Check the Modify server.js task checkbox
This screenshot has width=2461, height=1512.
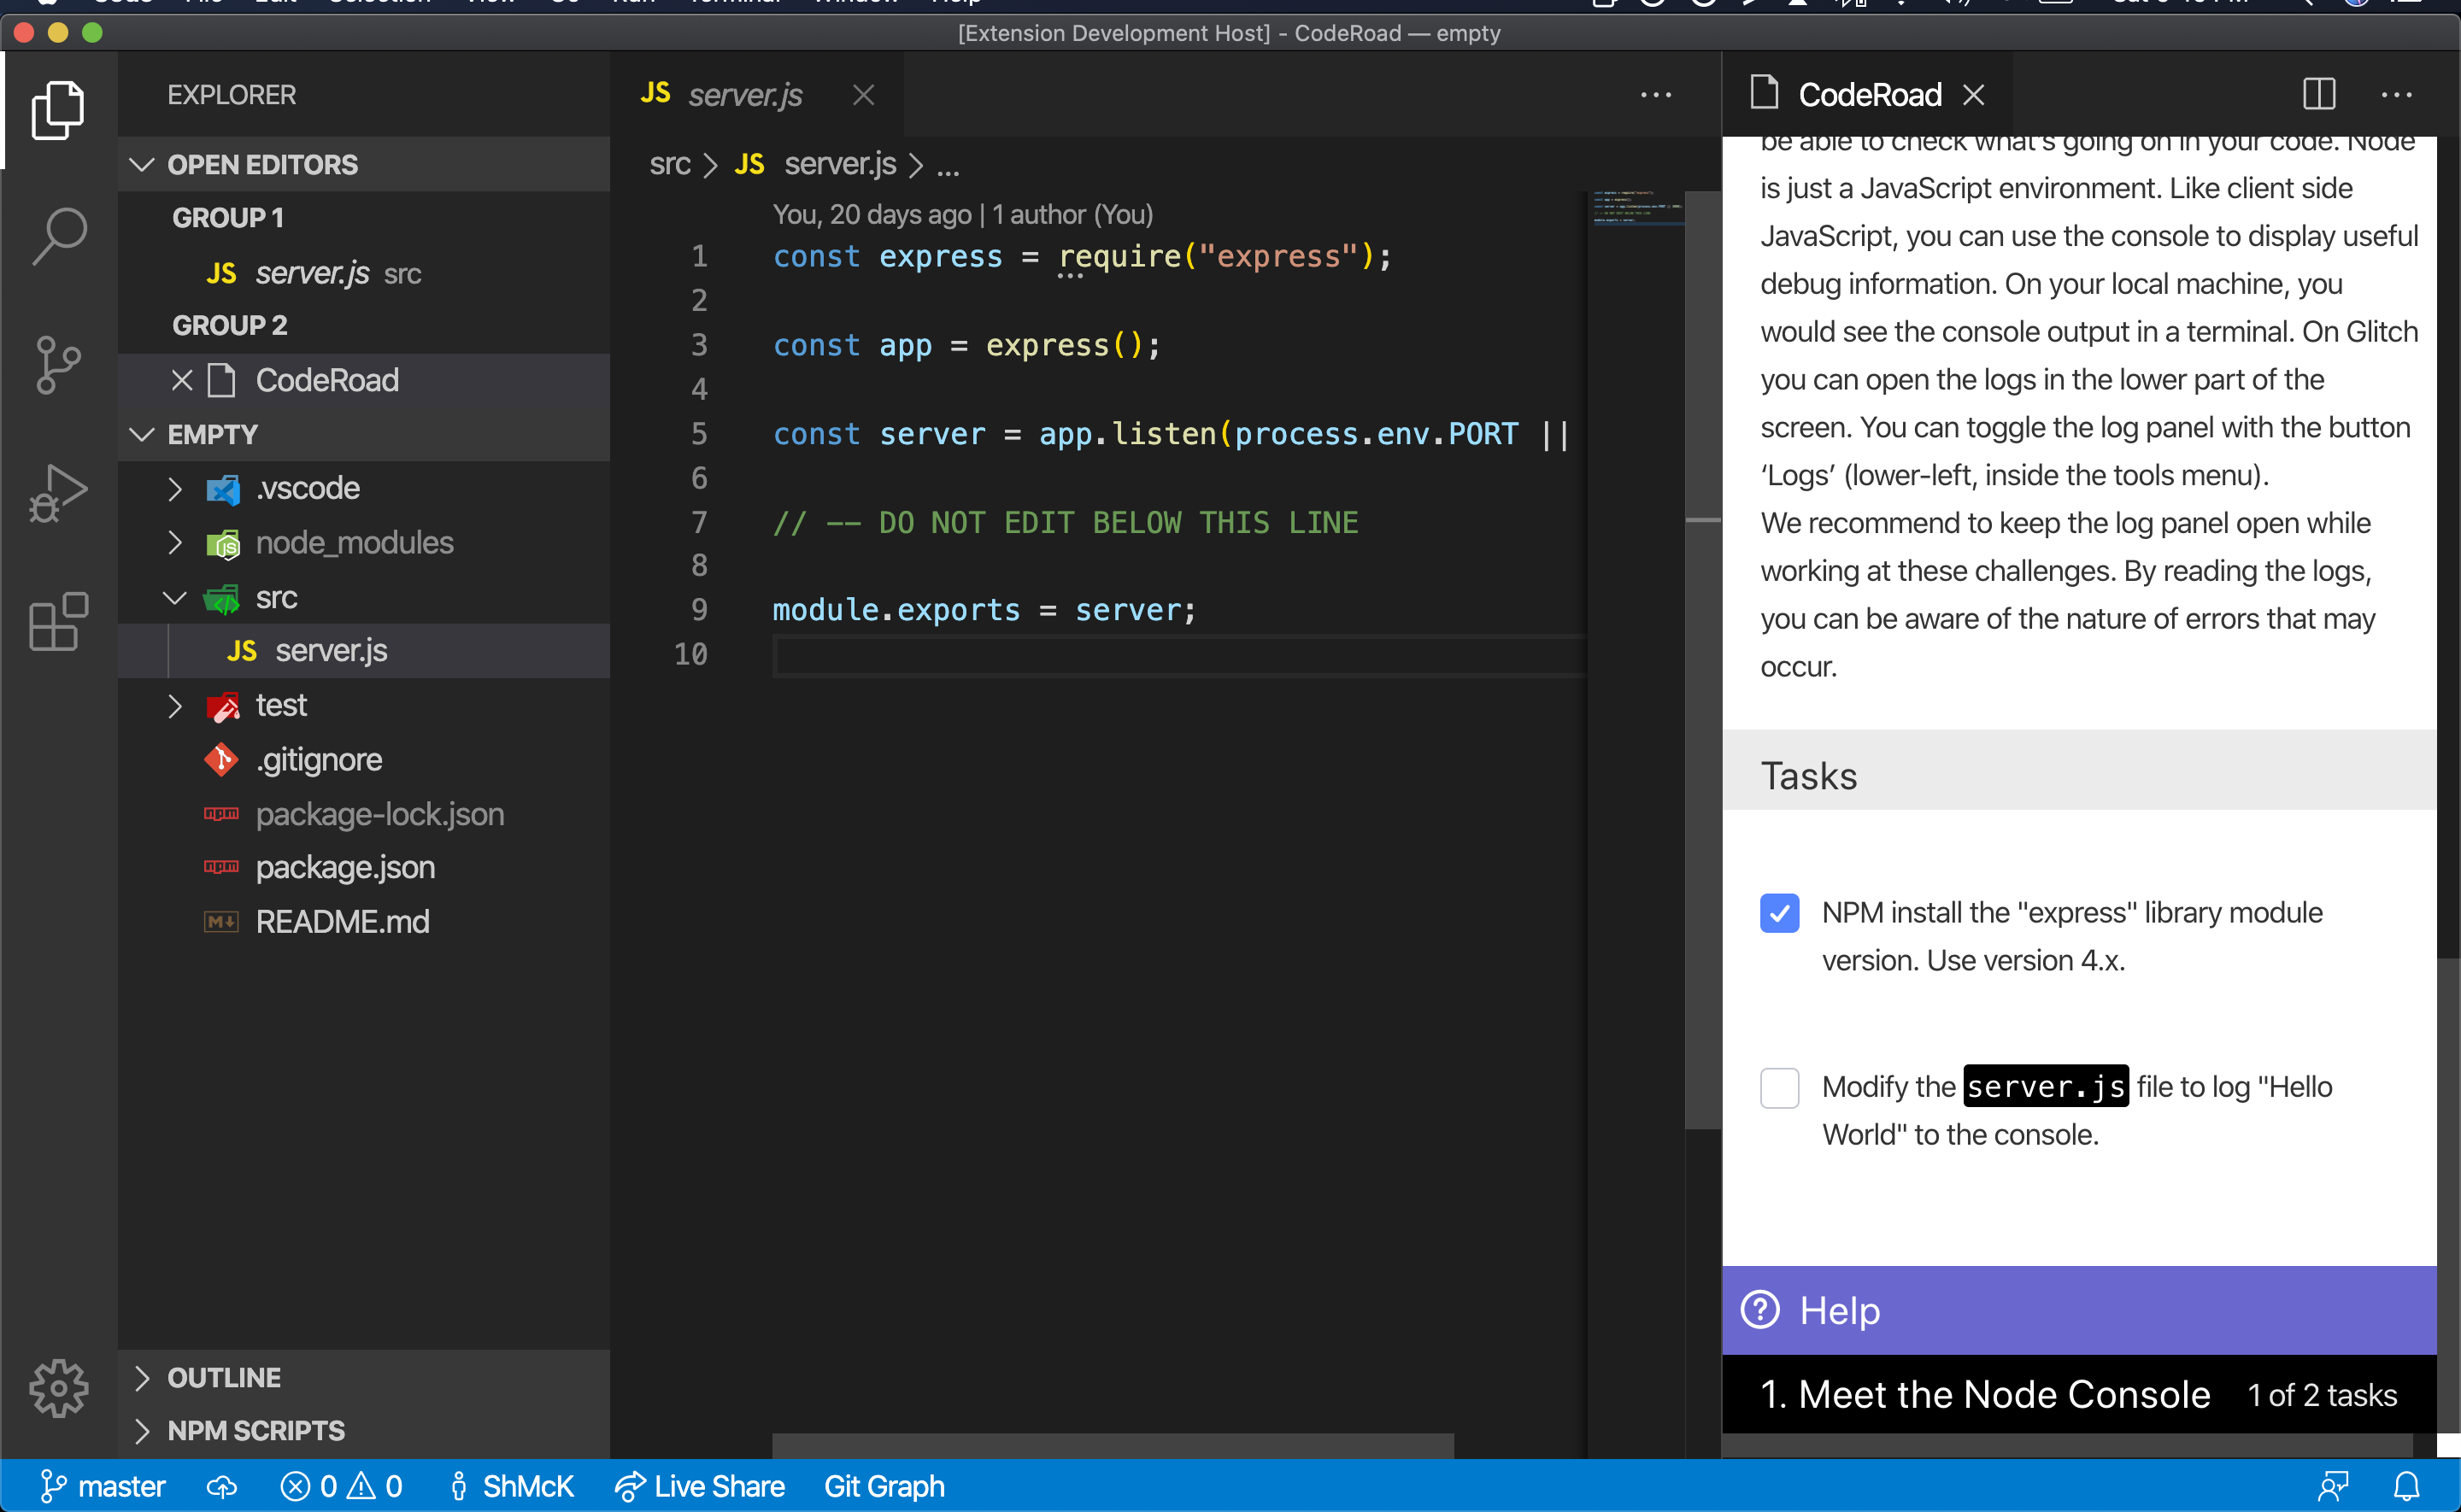pyautogui.click(x=1779, y=1087)
